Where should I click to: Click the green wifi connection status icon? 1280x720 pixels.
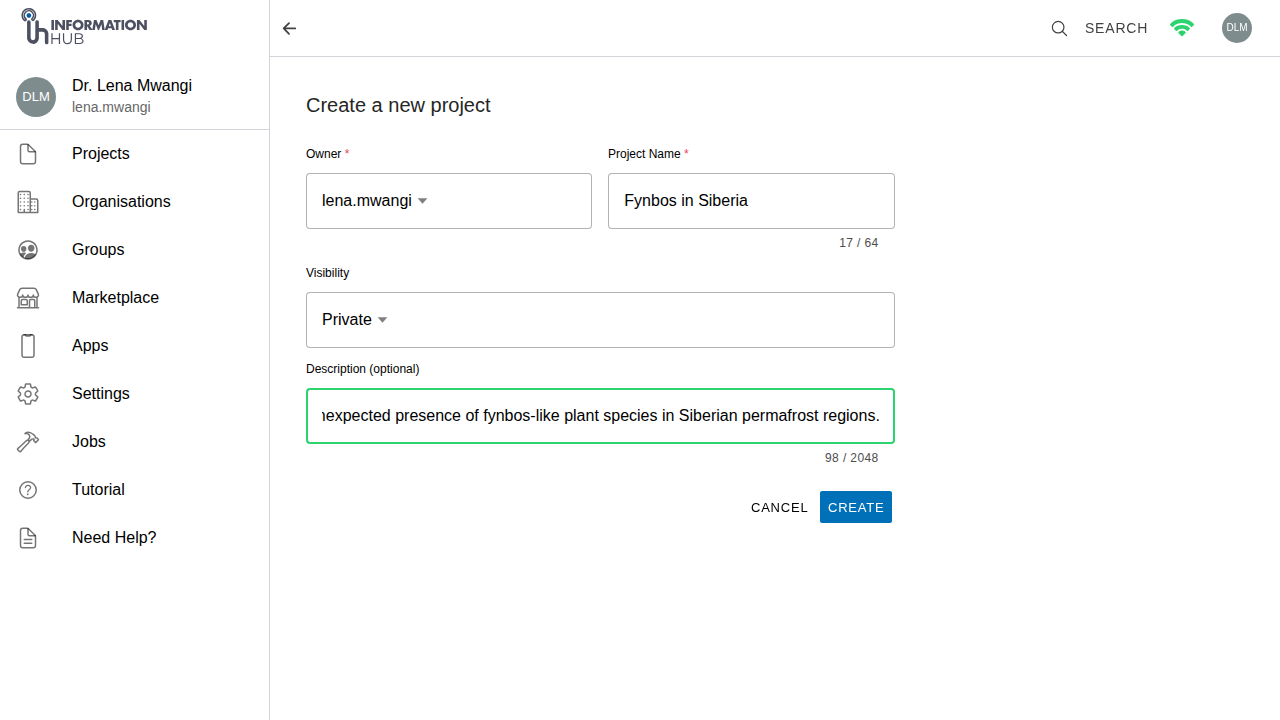pos(1182,28)
